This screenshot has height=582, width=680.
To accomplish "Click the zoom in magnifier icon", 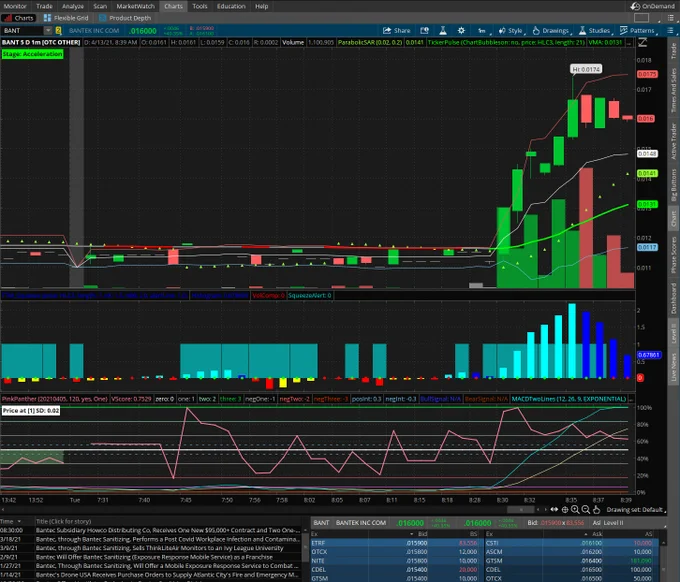I will [x=575, y=510].
